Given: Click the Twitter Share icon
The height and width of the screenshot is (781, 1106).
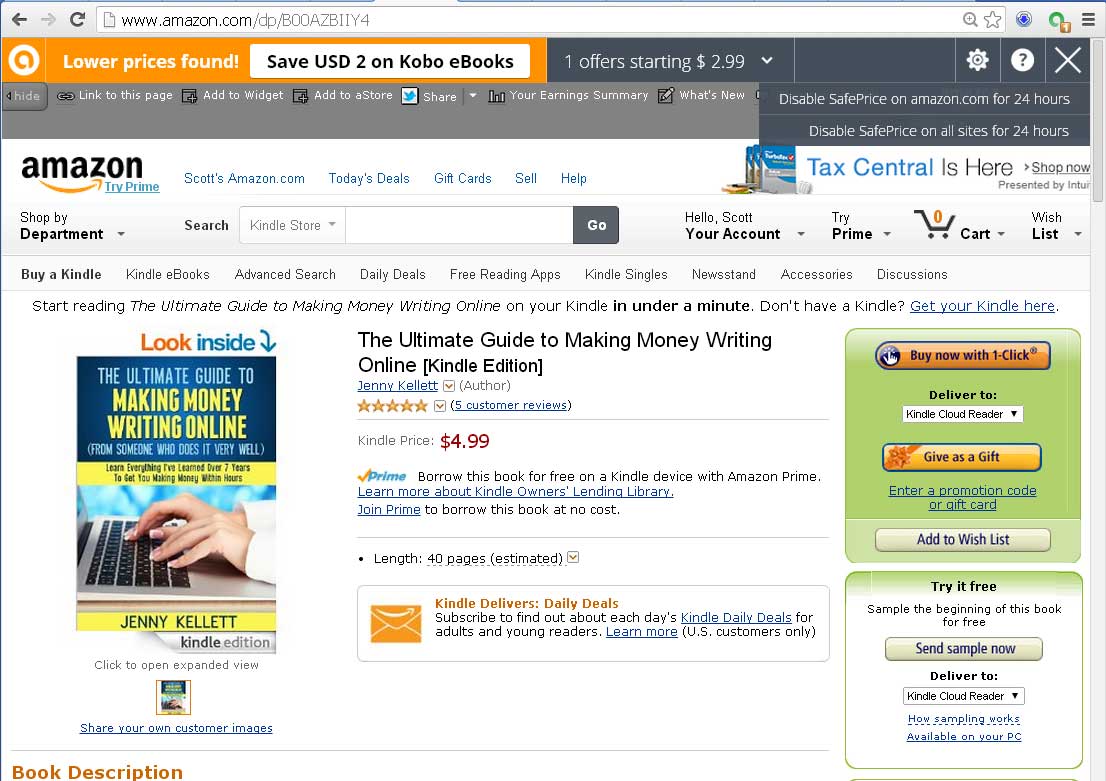Looking at the screenshot, I should click(410, 96).
